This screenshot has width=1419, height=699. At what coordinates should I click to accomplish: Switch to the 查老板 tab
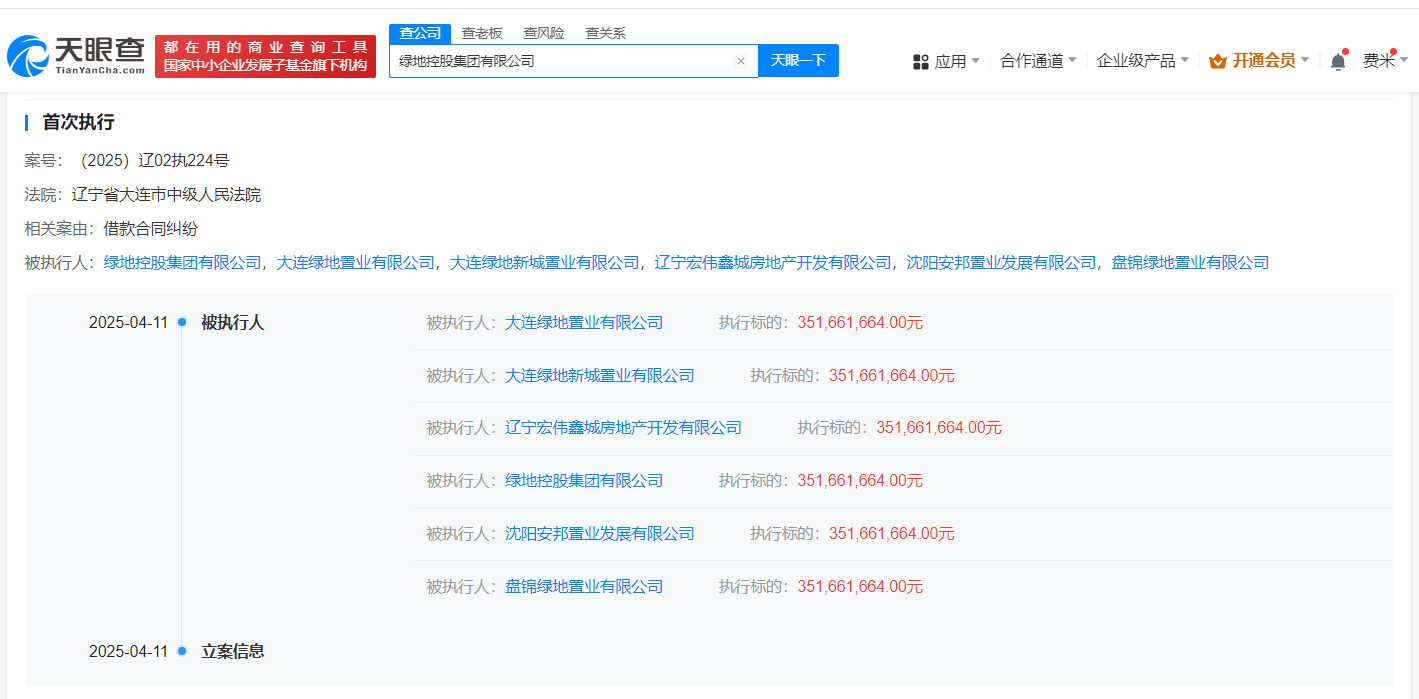[482, 33]
